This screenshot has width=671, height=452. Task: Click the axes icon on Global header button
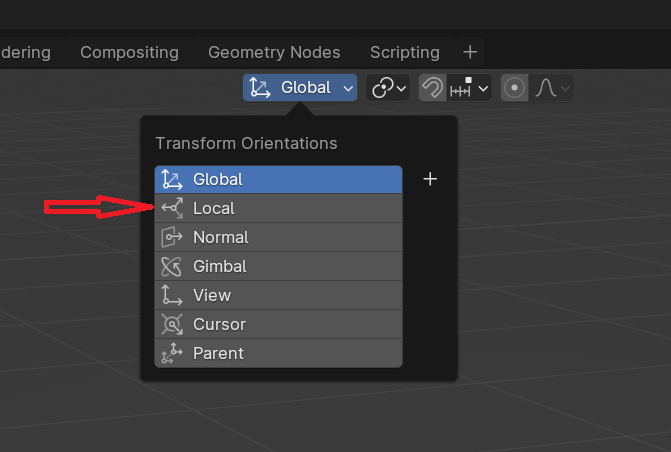tap(260, 88)
